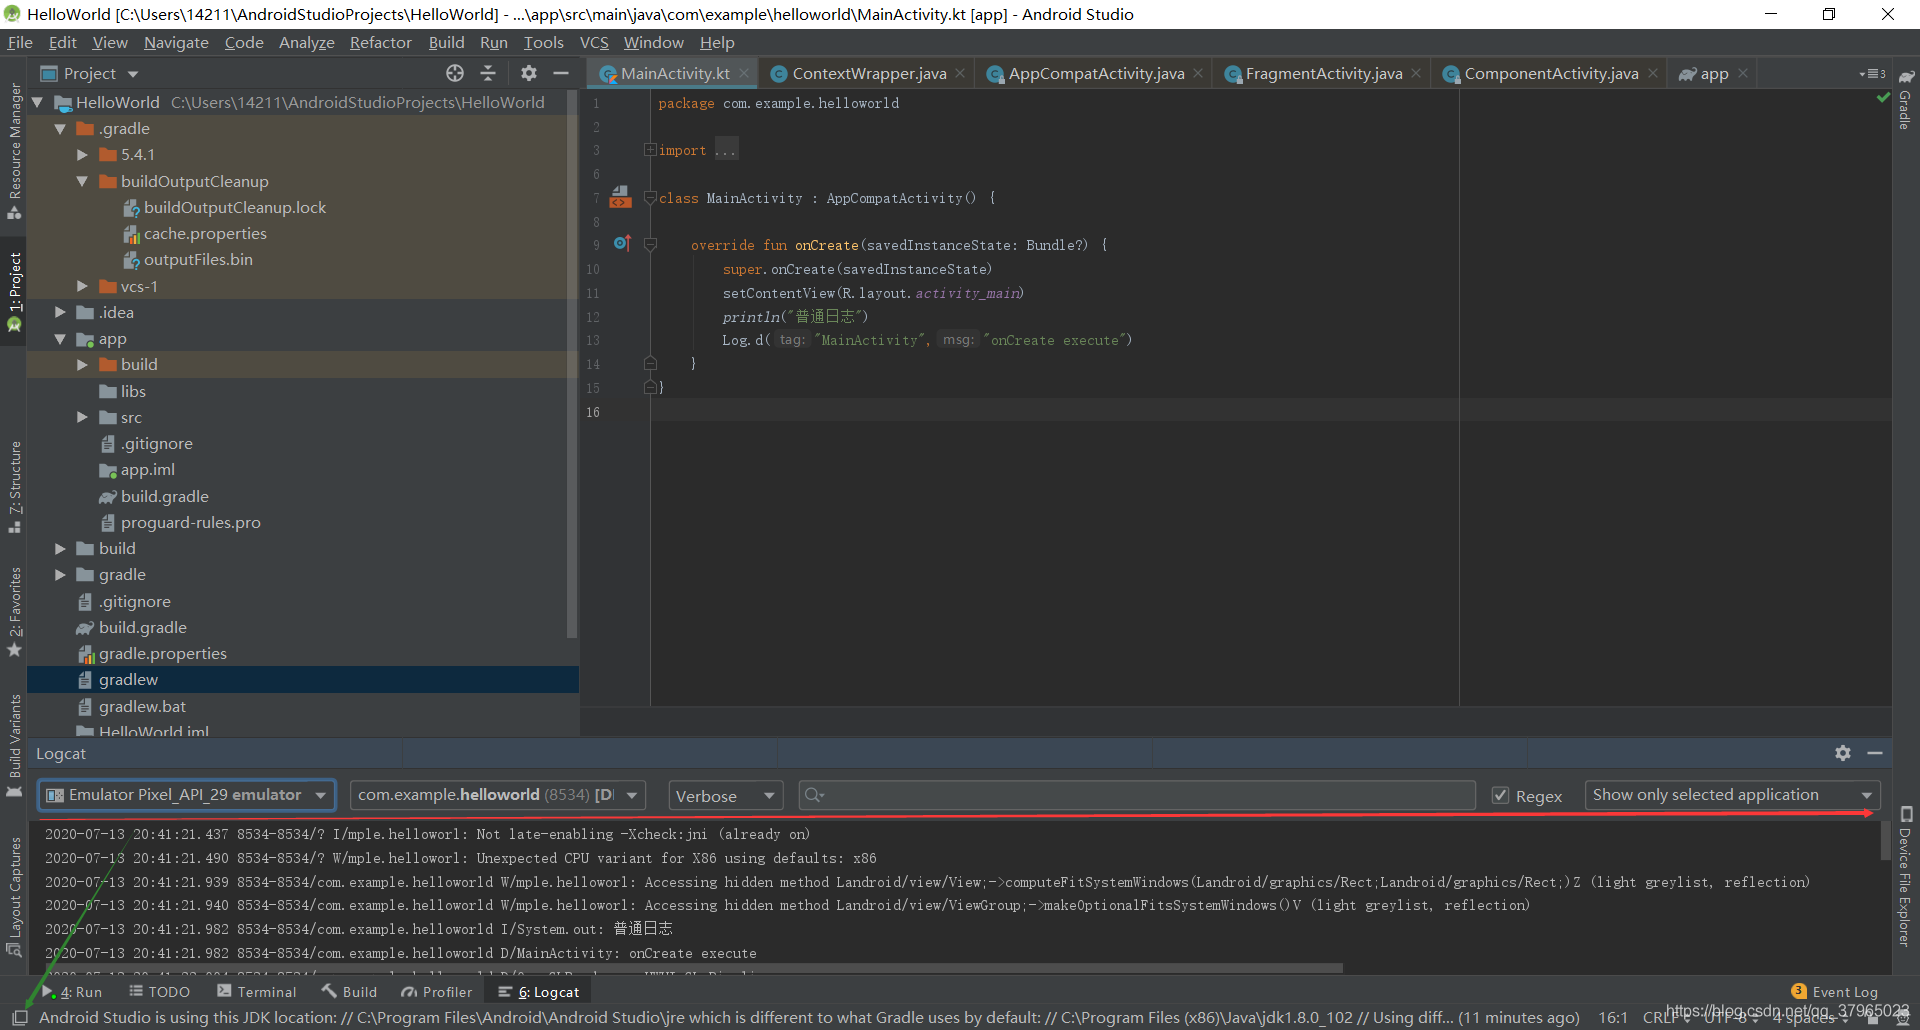Click the 16:1 cursor position in status bar
1920x1030 pixels.
pos(1612,1017)
